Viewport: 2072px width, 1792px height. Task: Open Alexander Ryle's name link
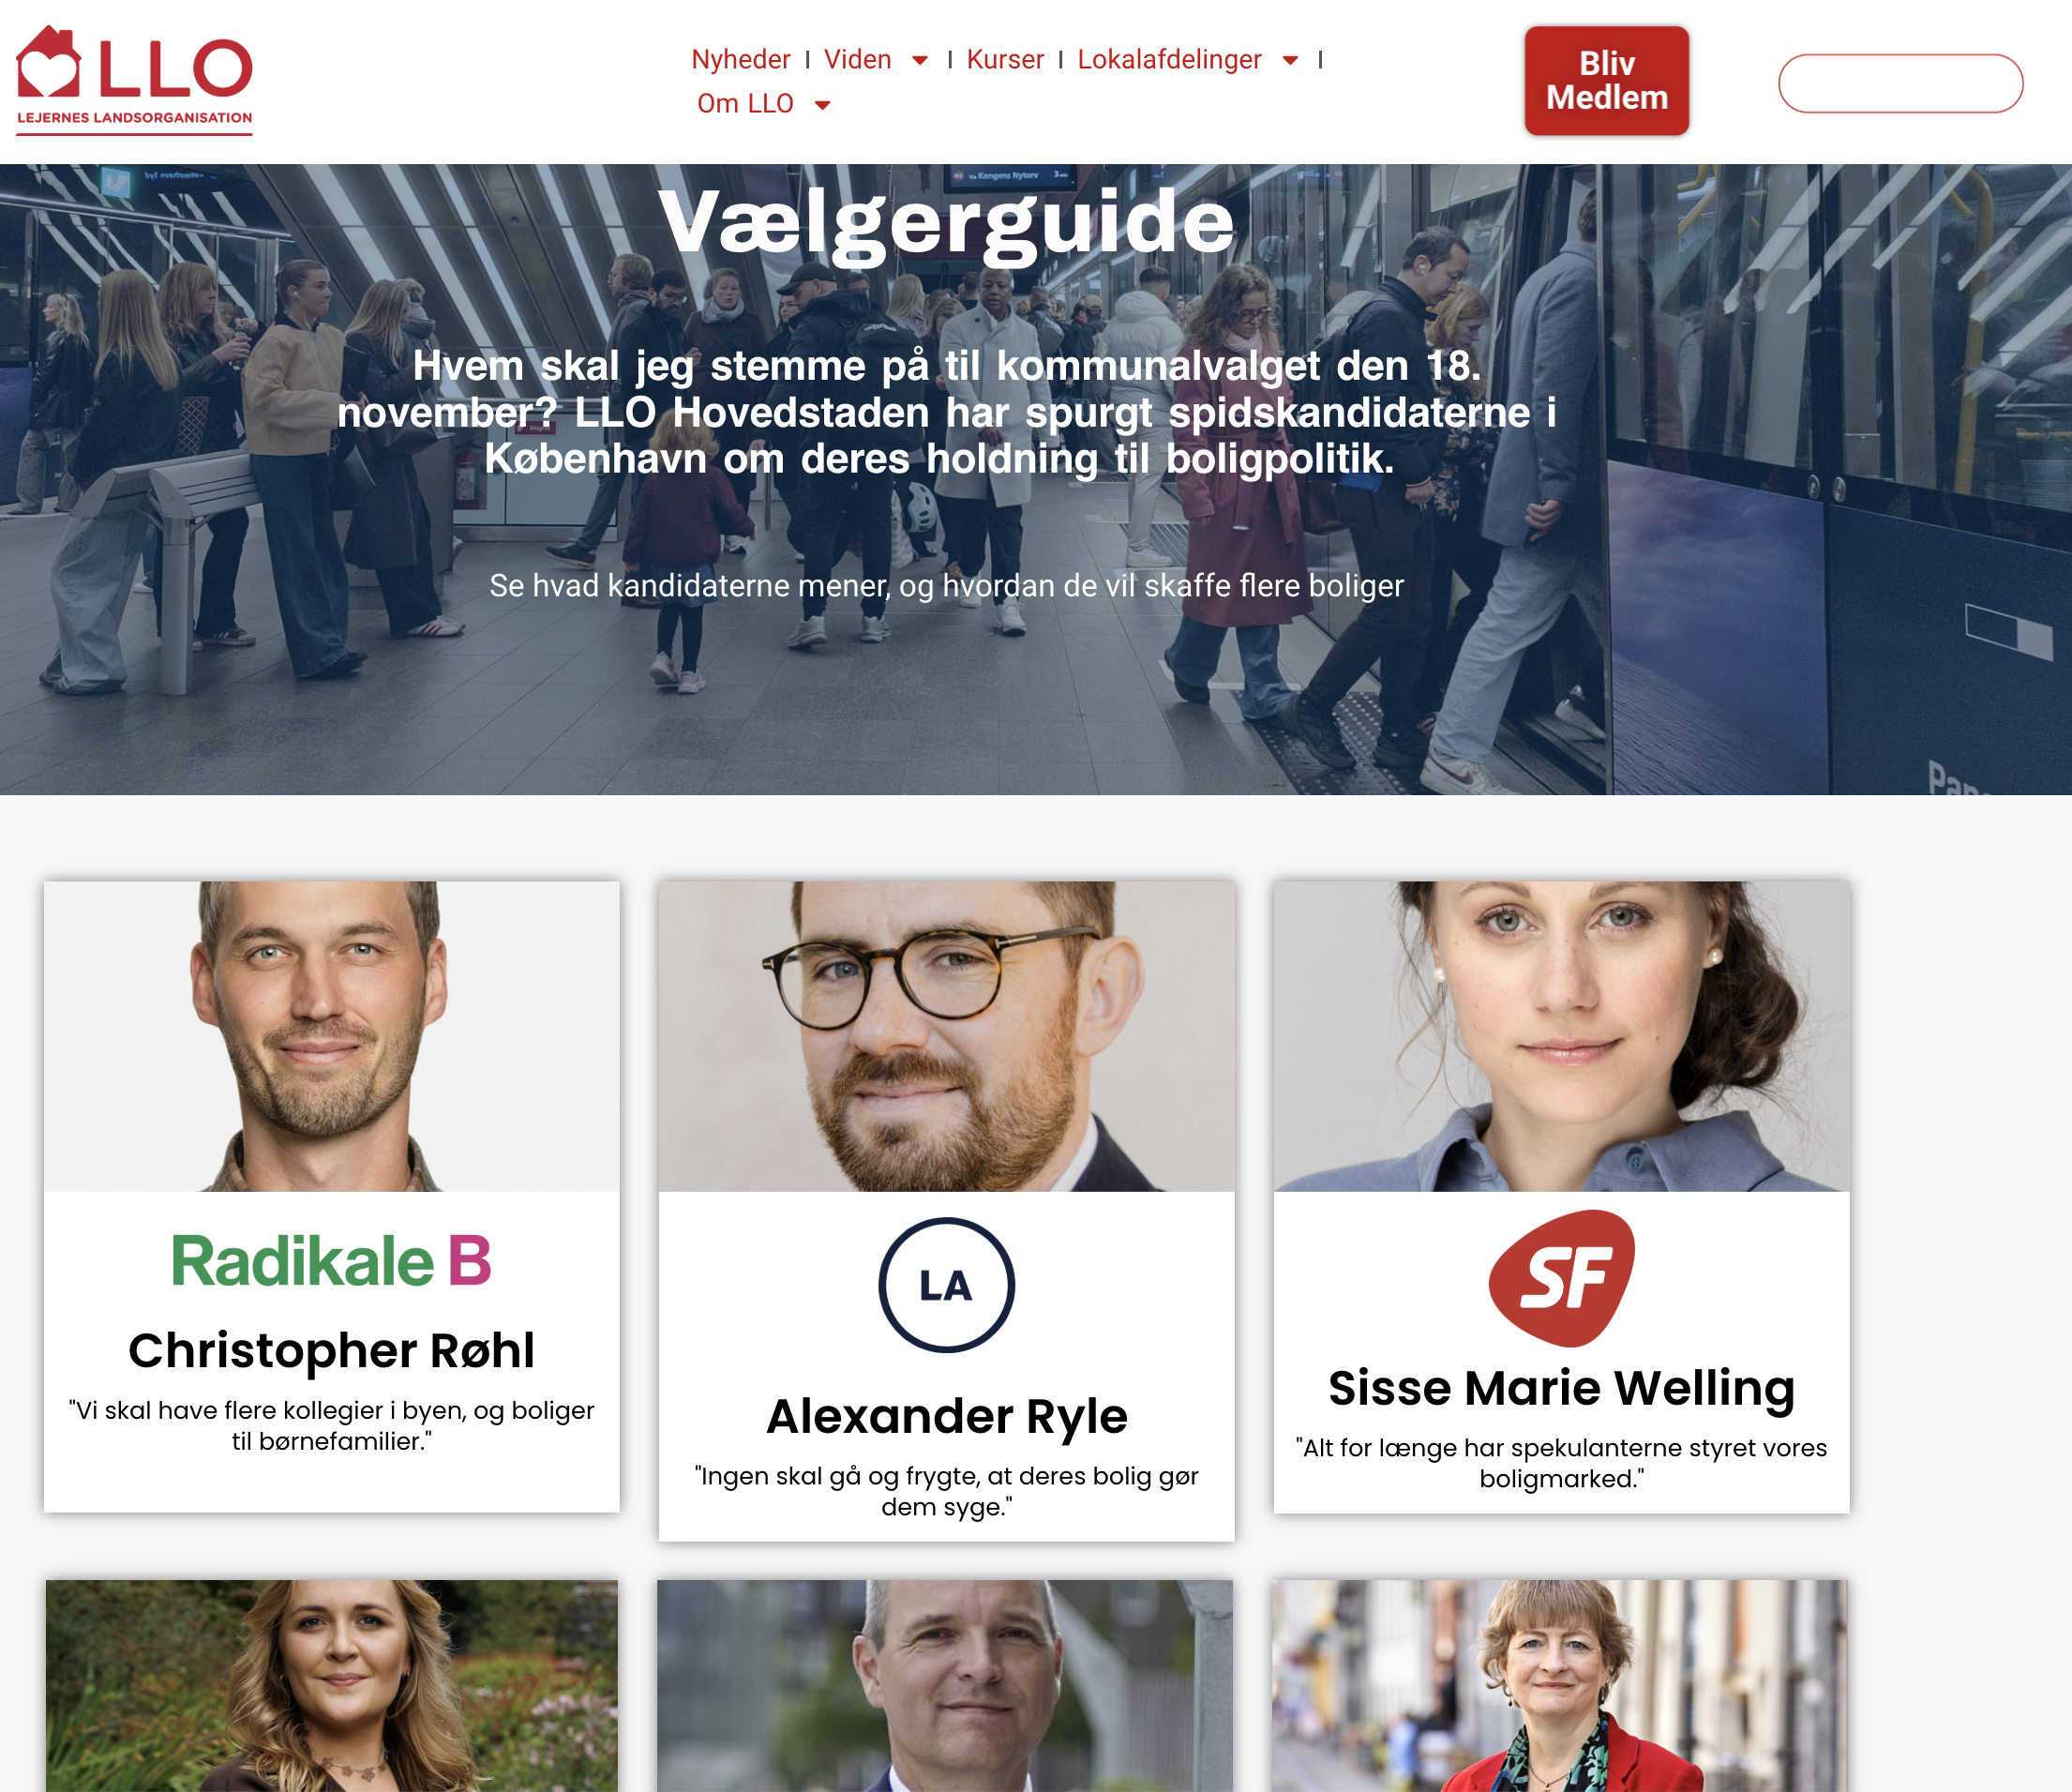946,1416
